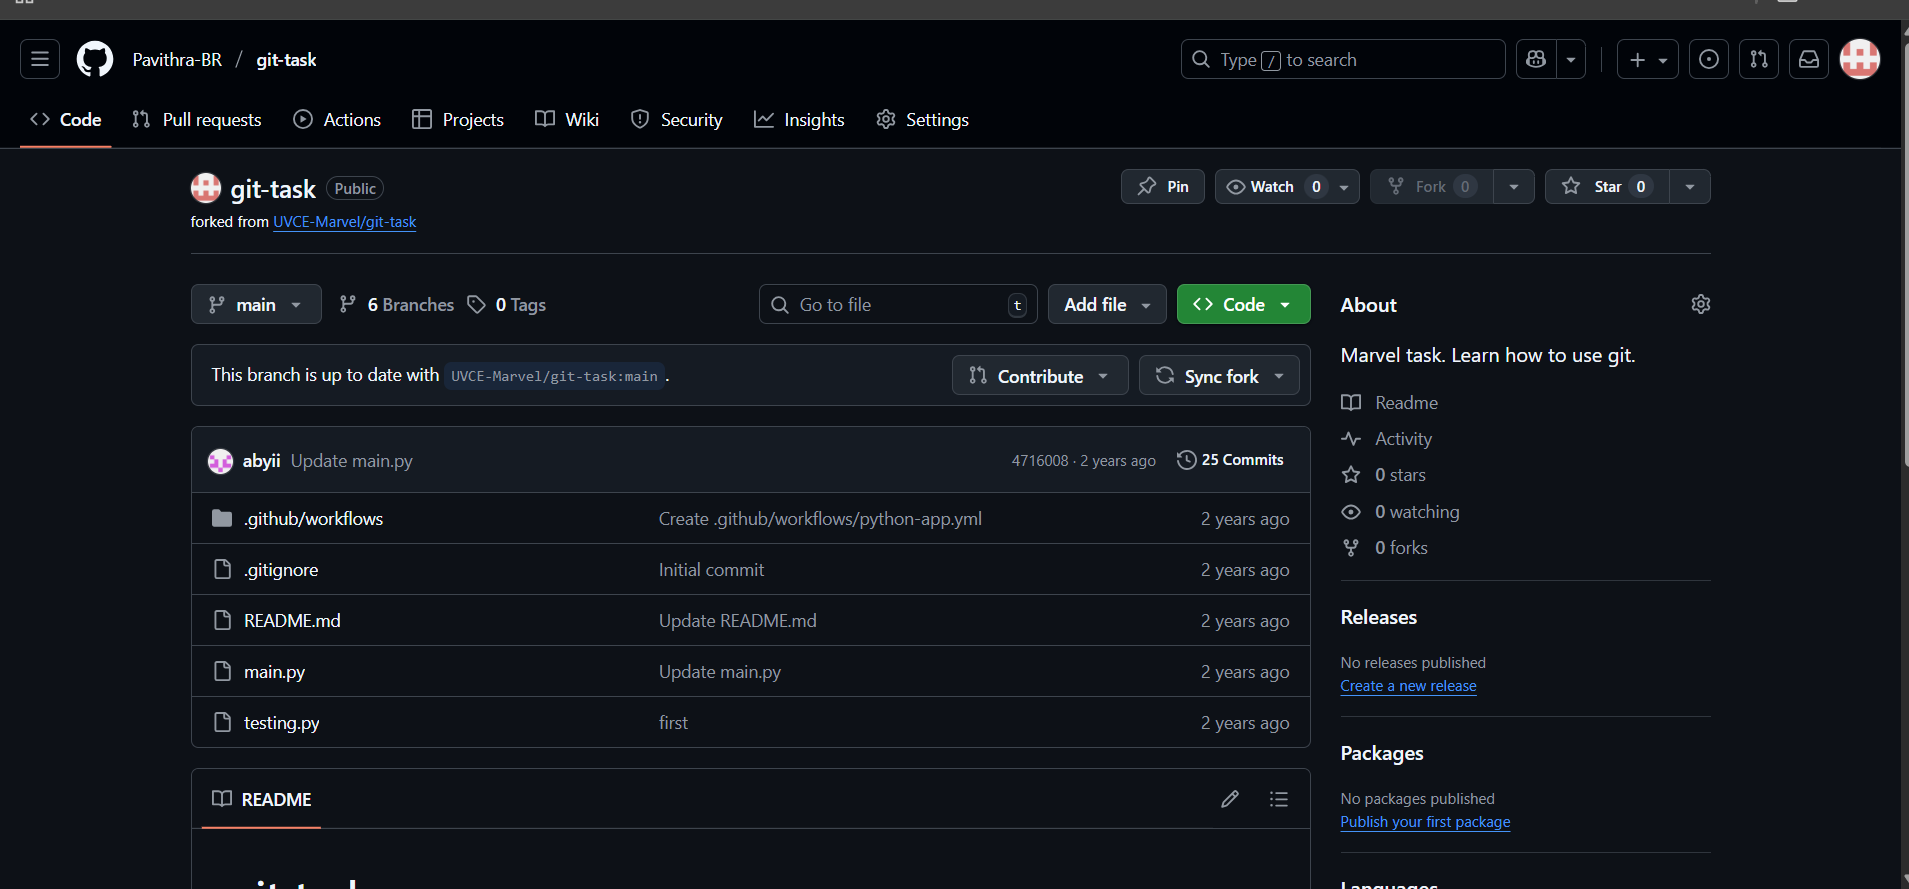Edit README with pencil icon
Viewport: 1909px width, 889px height.
click(x=1230, y=799)
